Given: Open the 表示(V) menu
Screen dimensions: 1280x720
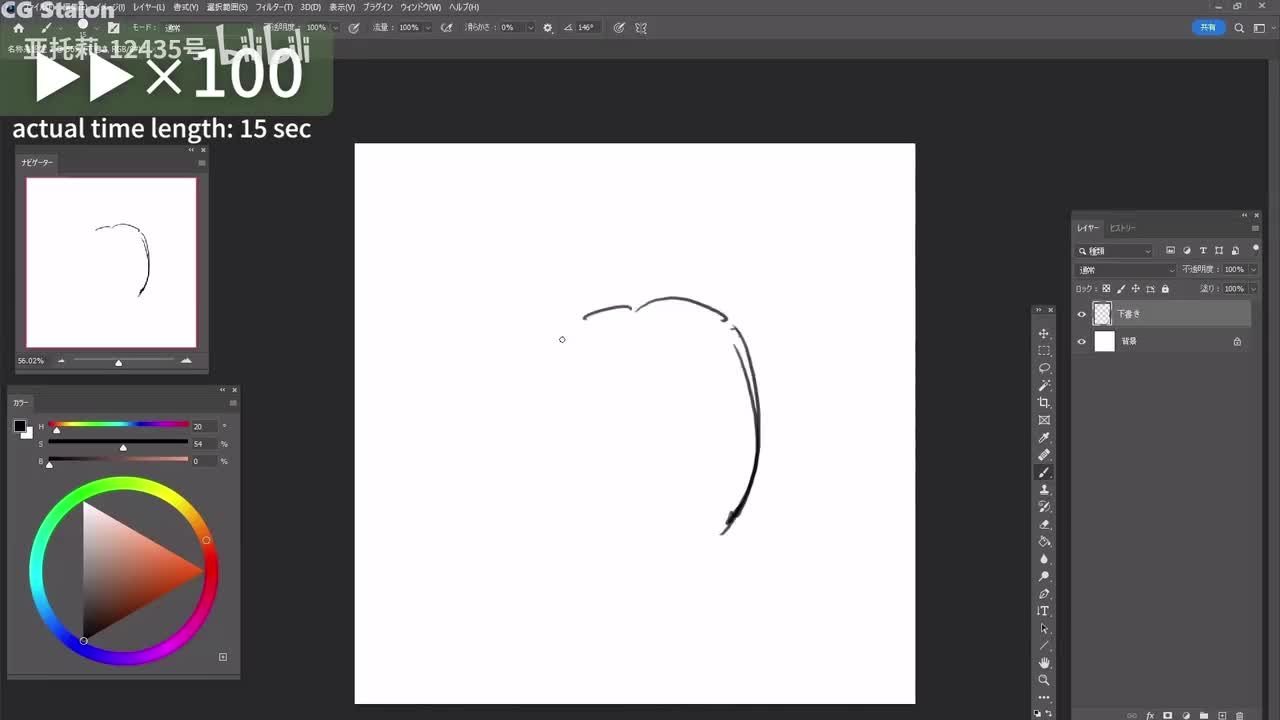Looking at the screenshot, I should [342, 7].
